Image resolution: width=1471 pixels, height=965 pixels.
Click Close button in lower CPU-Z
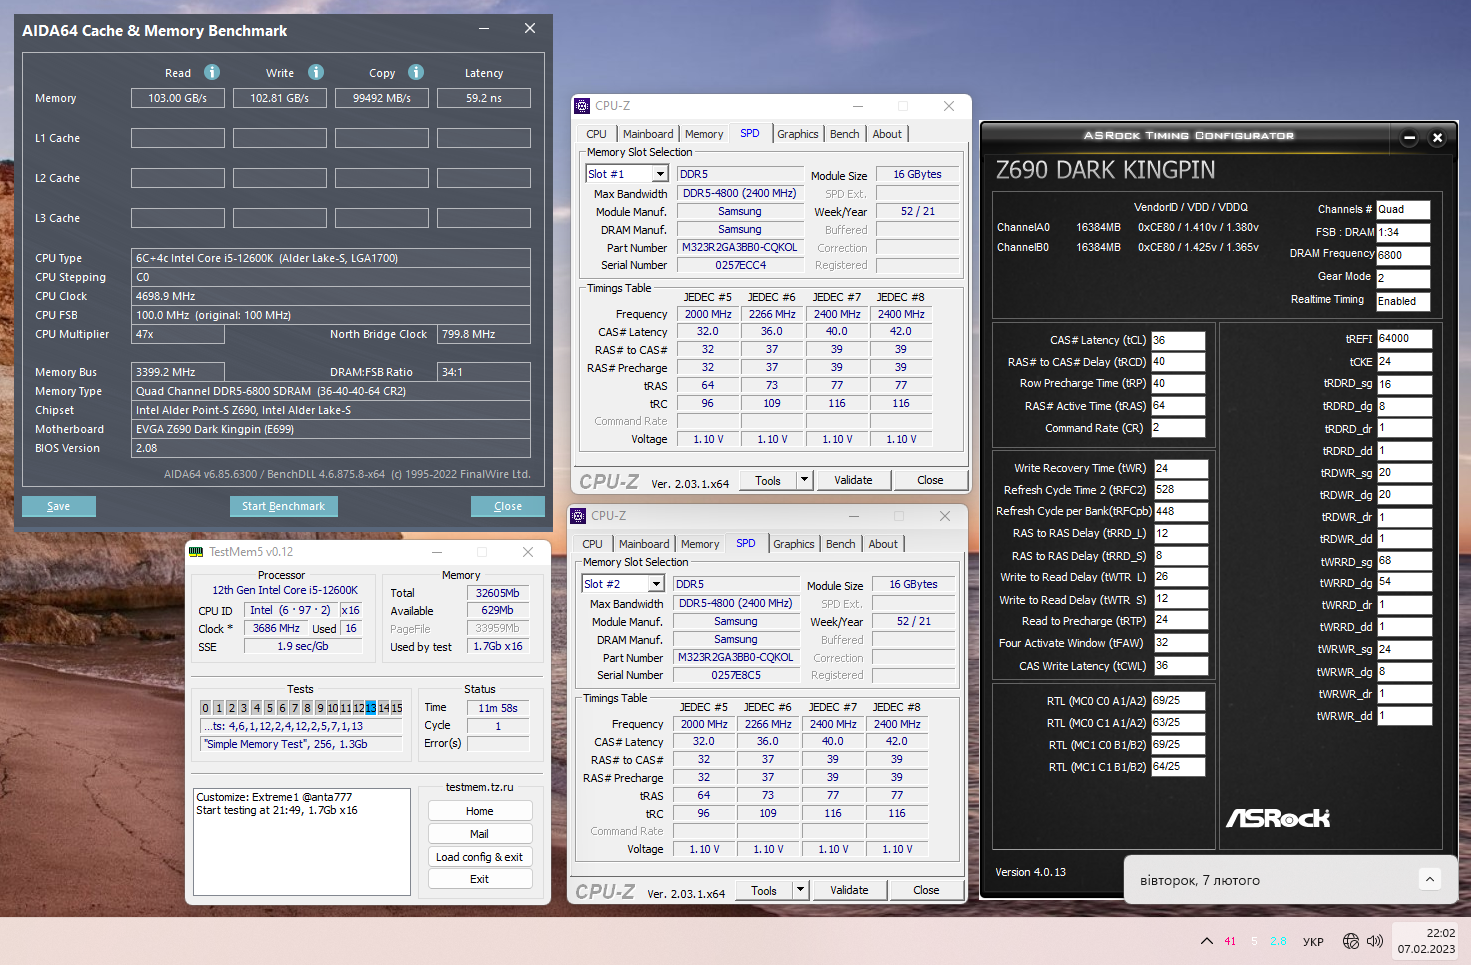[x=926, y=890]
